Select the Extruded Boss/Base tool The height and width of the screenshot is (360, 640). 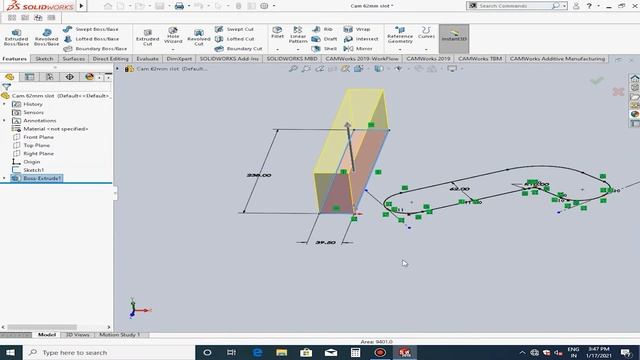click(x=16, y=37)
